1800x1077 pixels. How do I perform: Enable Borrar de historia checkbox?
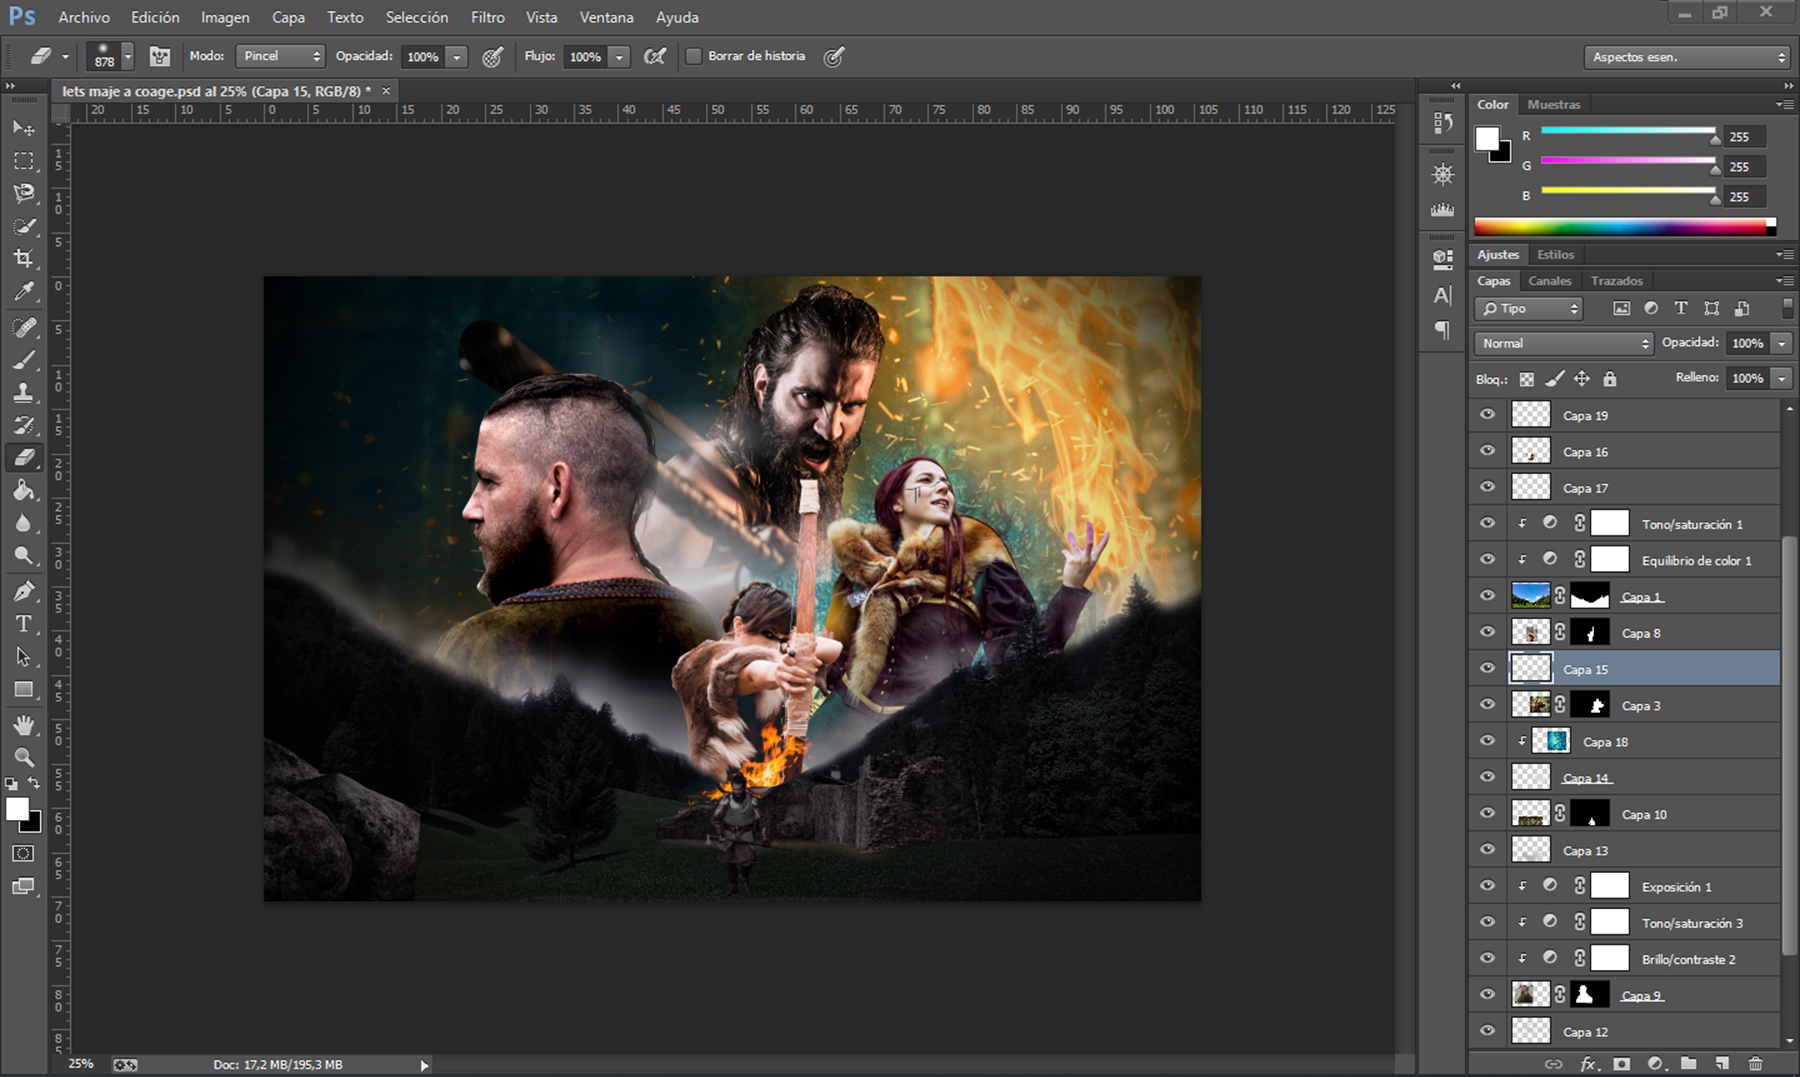(x=693, y=56)
